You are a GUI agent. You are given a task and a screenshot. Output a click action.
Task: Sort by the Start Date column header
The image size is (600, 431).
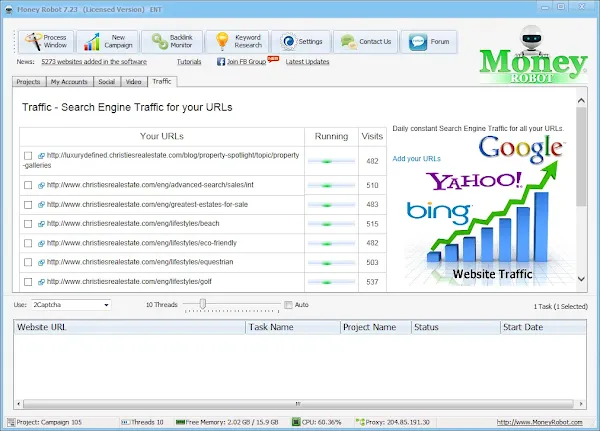tap(543, 327)
